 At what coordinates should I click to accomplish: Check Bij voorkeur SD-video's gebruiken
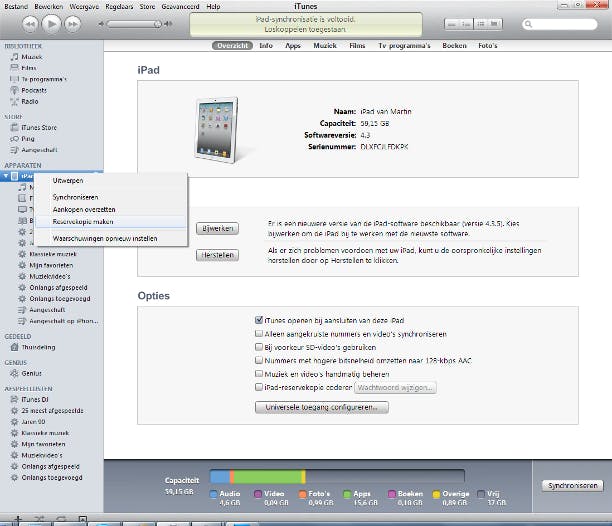coord(258,347)
